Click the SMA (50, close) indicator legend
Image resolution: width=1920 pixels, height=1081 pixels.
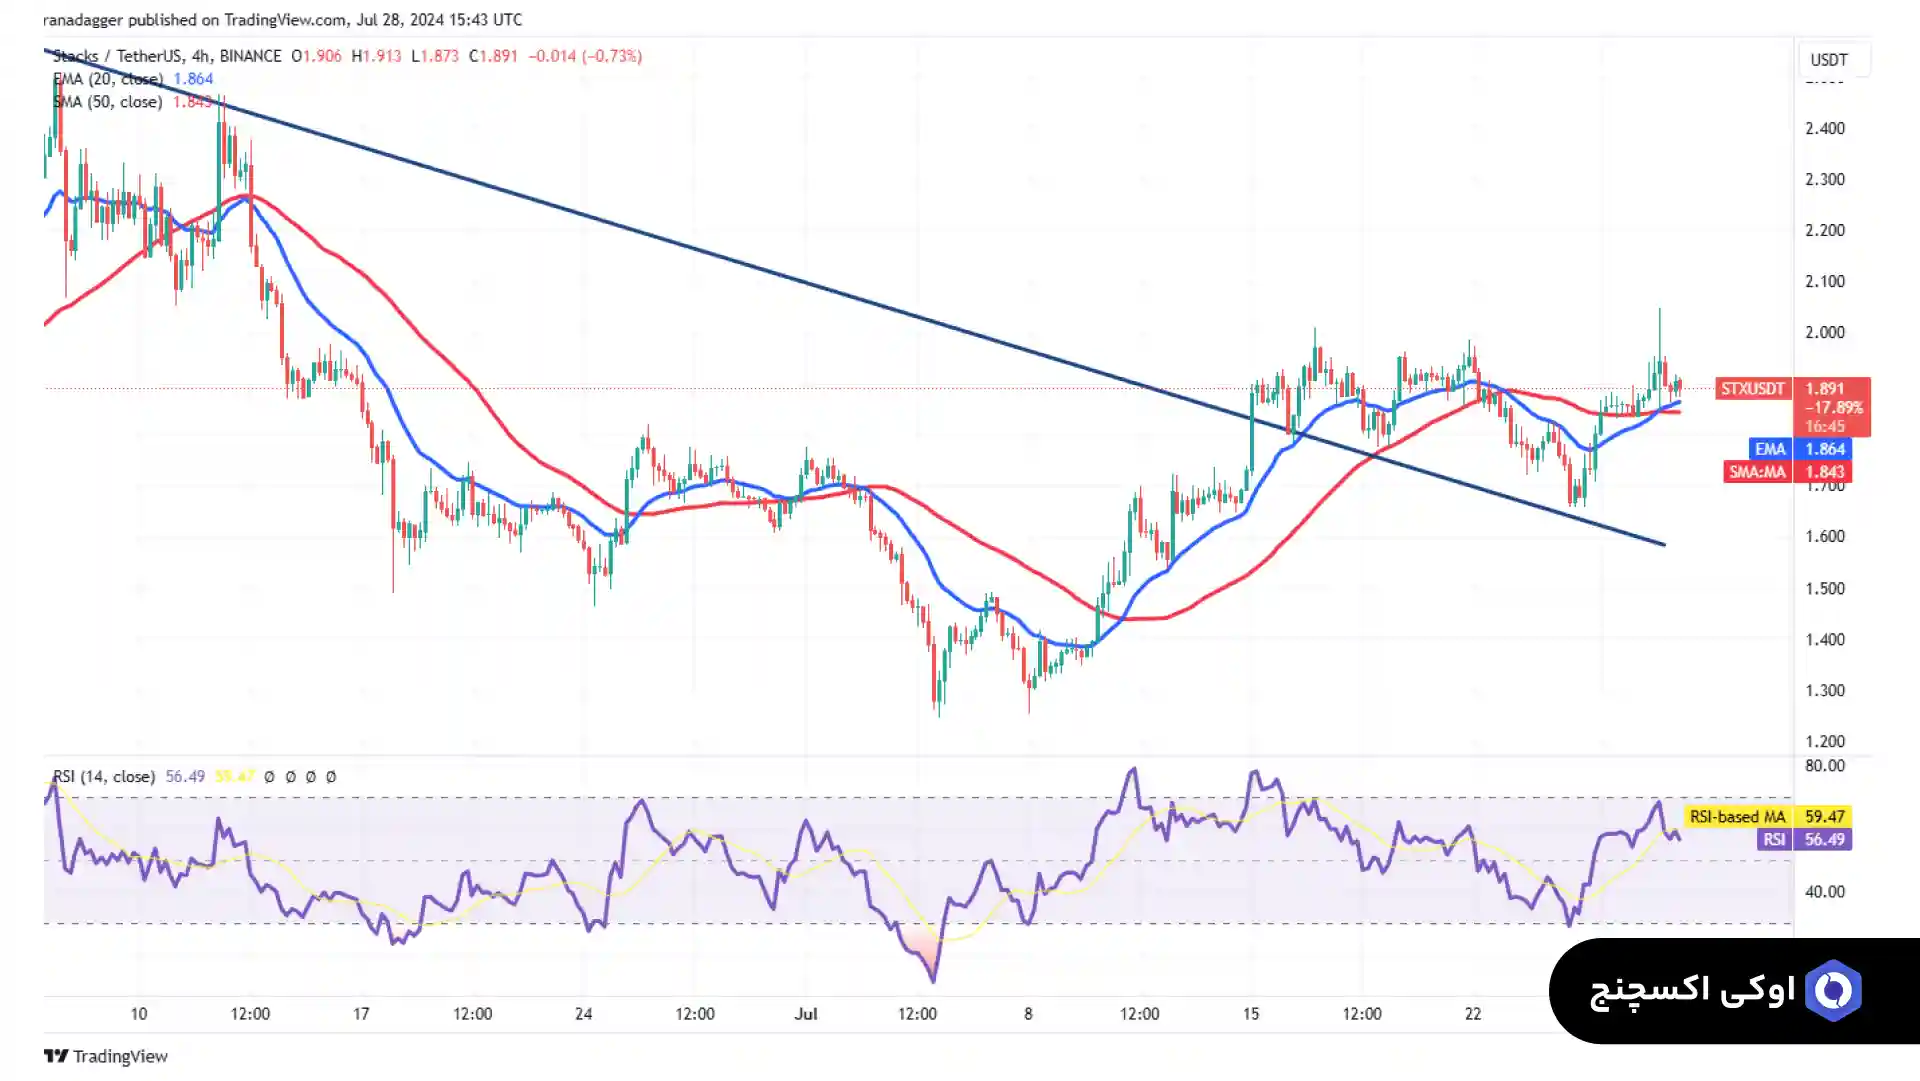click(x=108, y=102)
